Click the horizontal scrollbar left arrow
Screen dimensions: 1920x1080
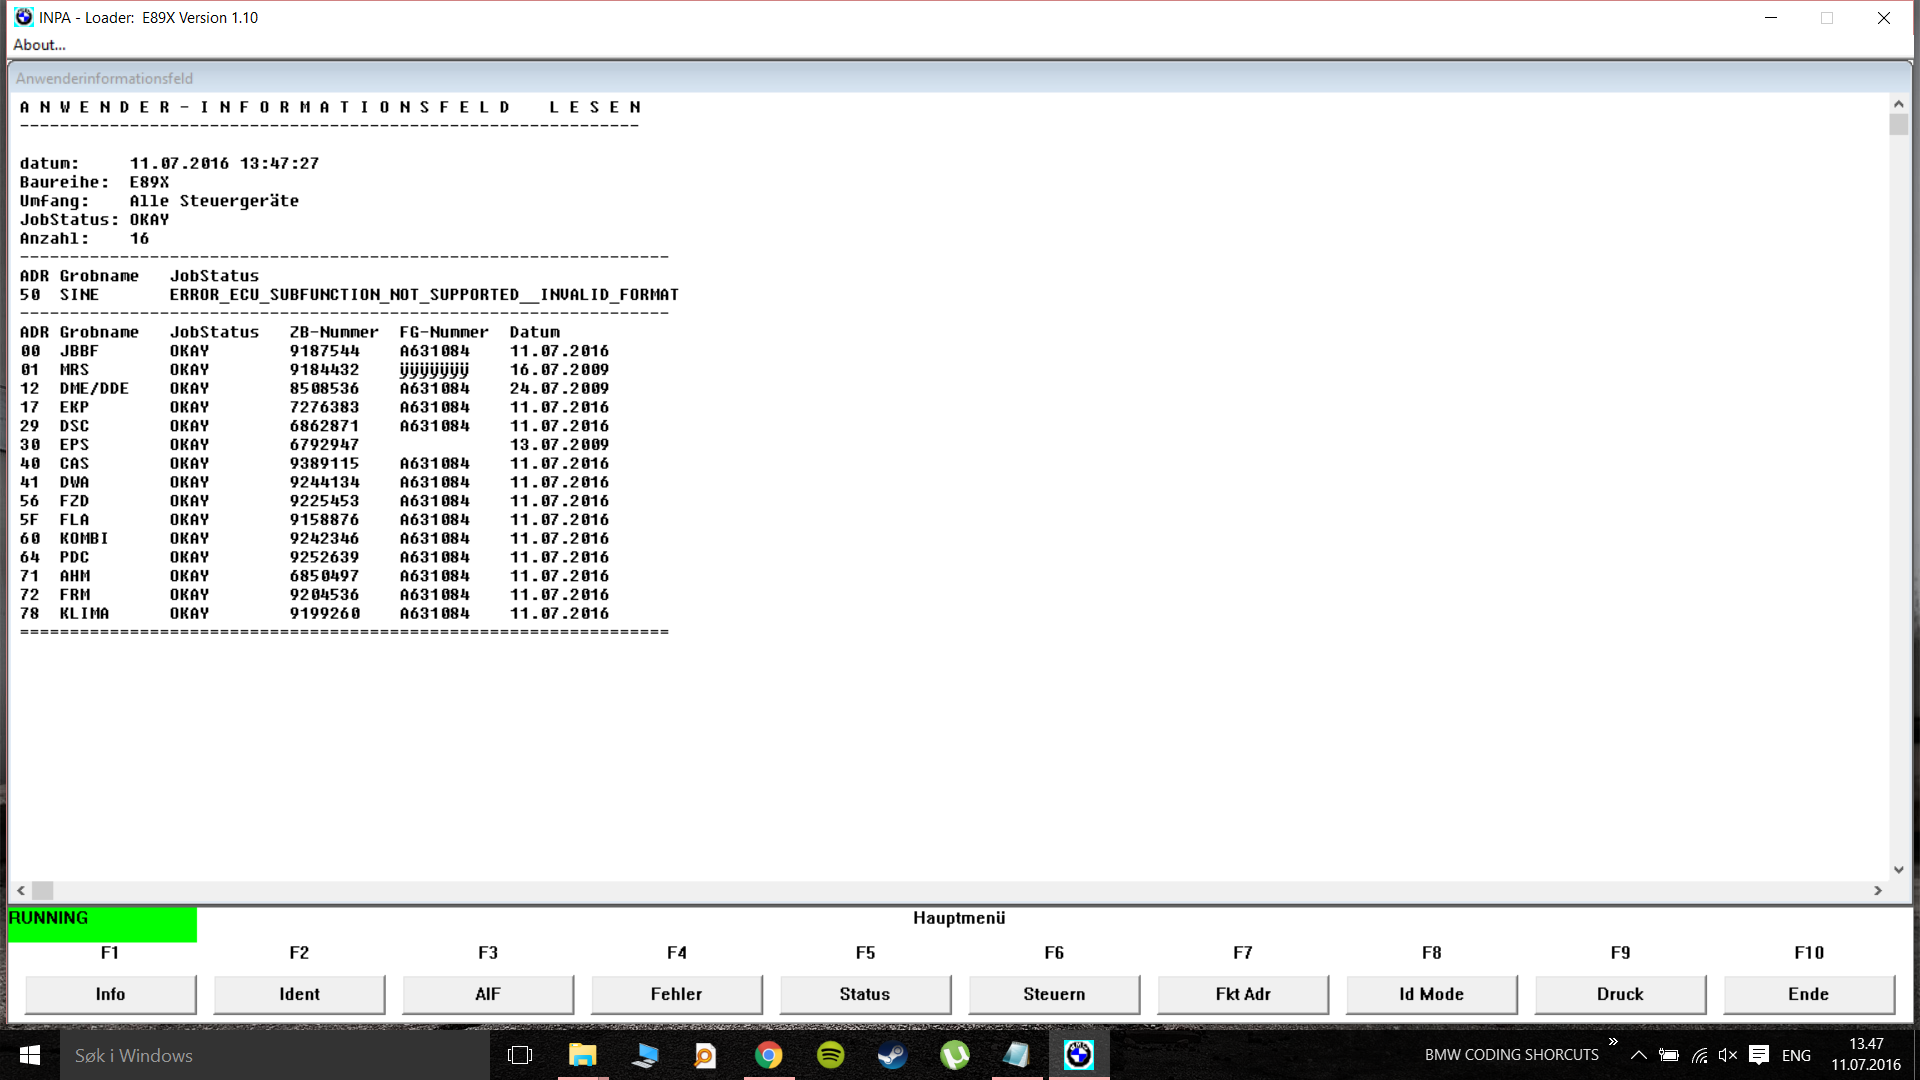[x=21, y=890]
